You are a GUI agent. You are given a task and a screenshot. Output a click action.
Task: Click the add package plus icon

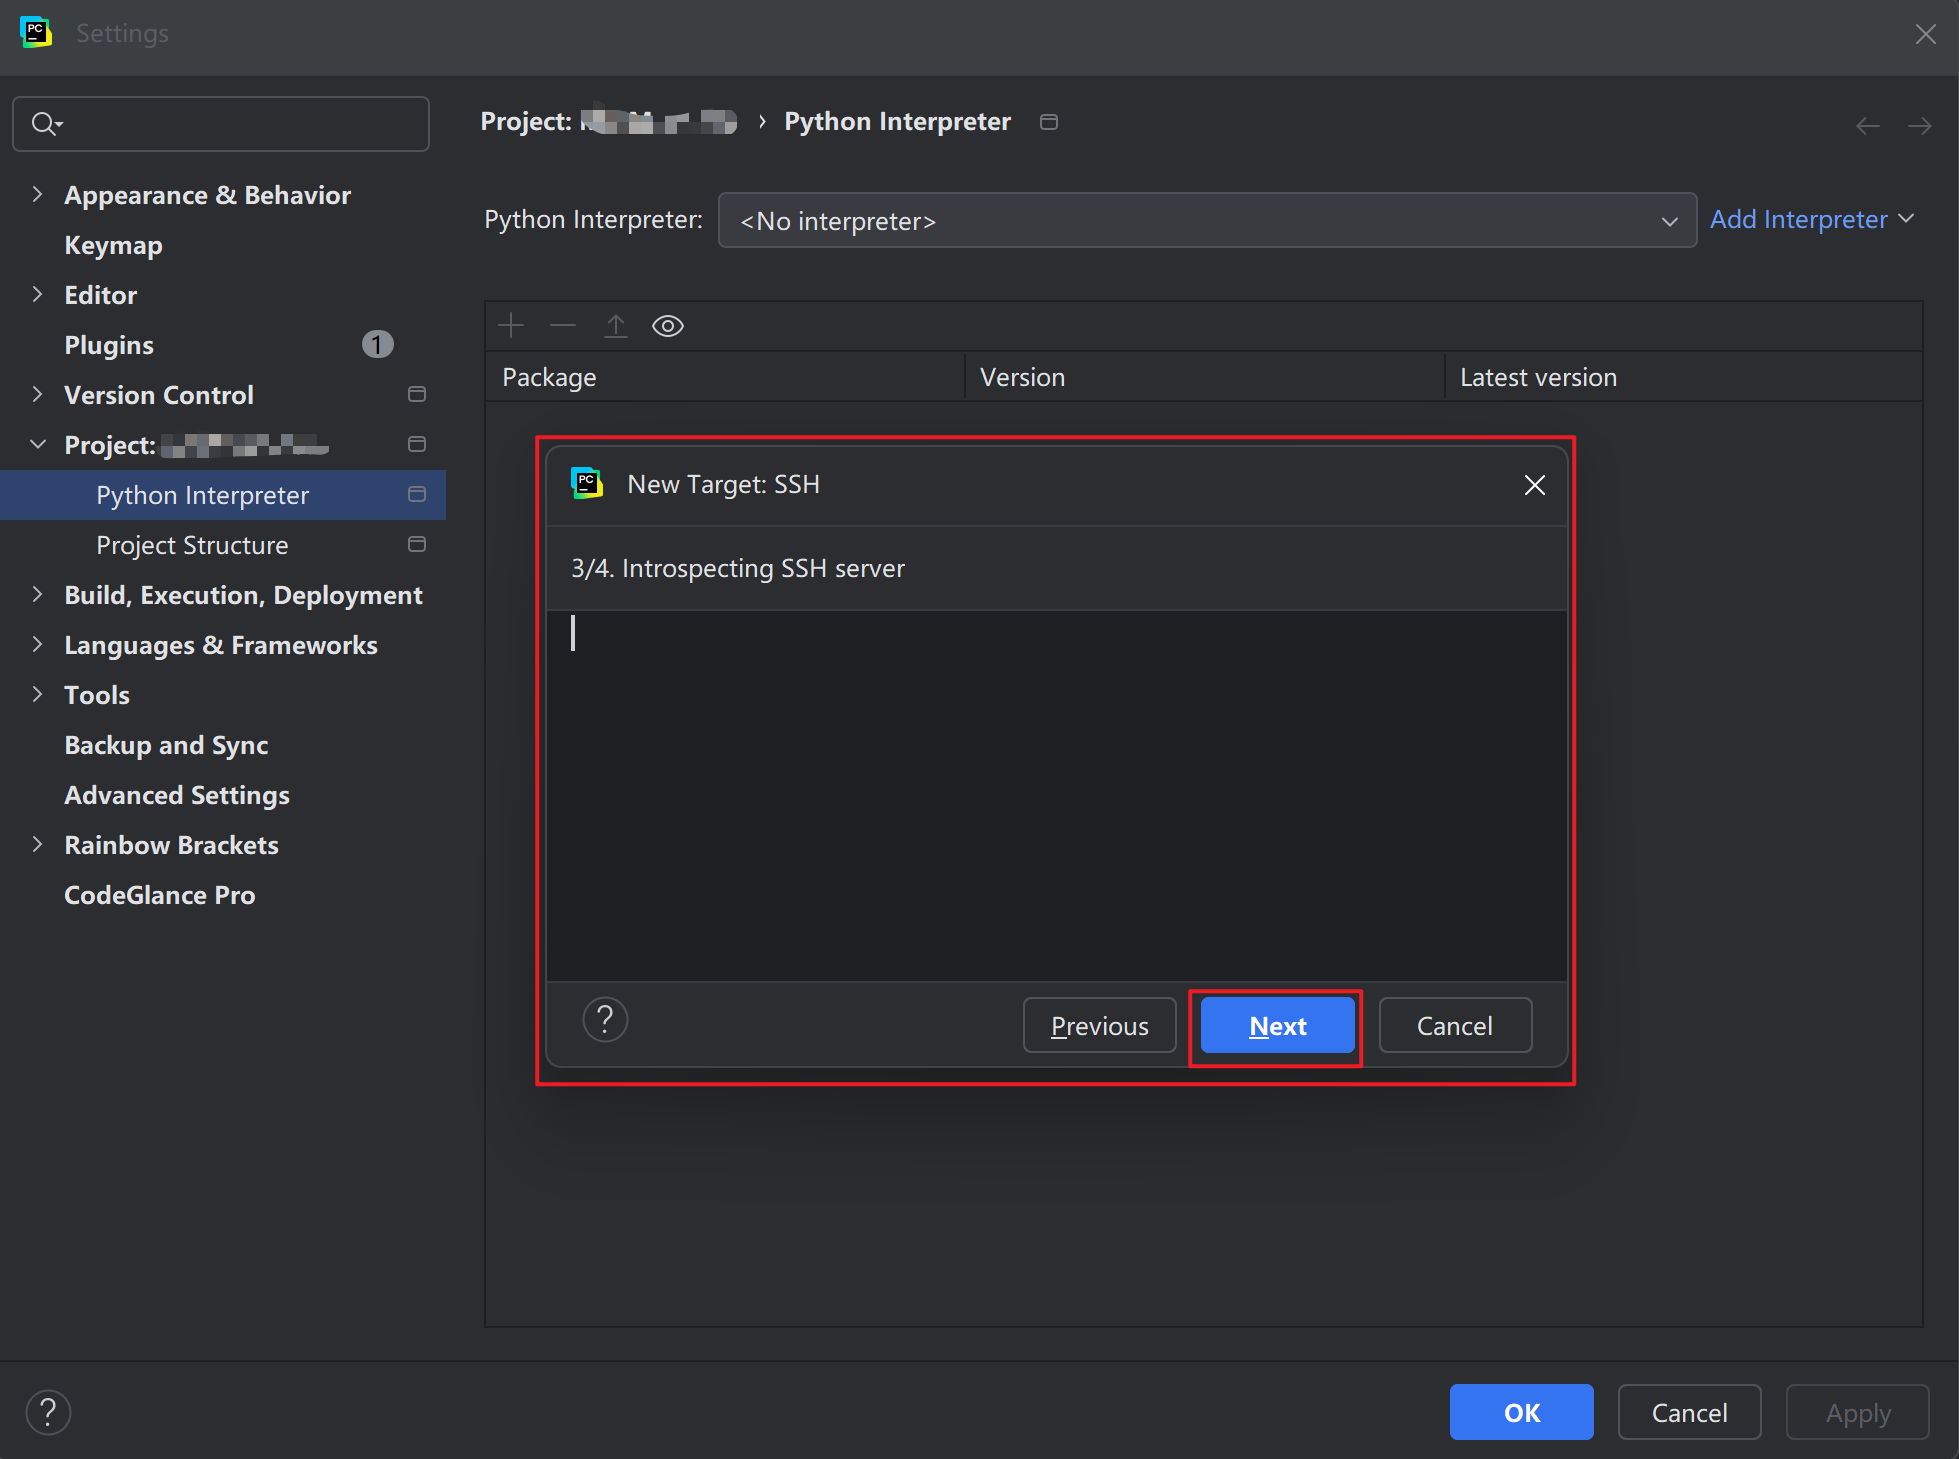point(511,326)
